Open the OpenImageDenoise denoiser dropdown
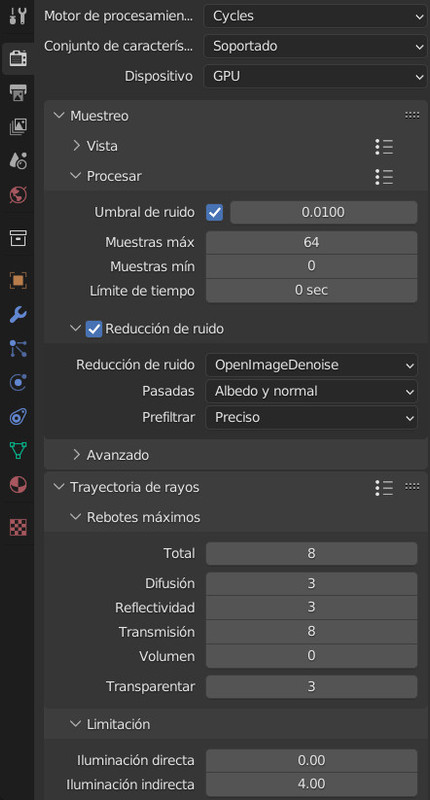The image size is (430, 800). pos(312,365)
